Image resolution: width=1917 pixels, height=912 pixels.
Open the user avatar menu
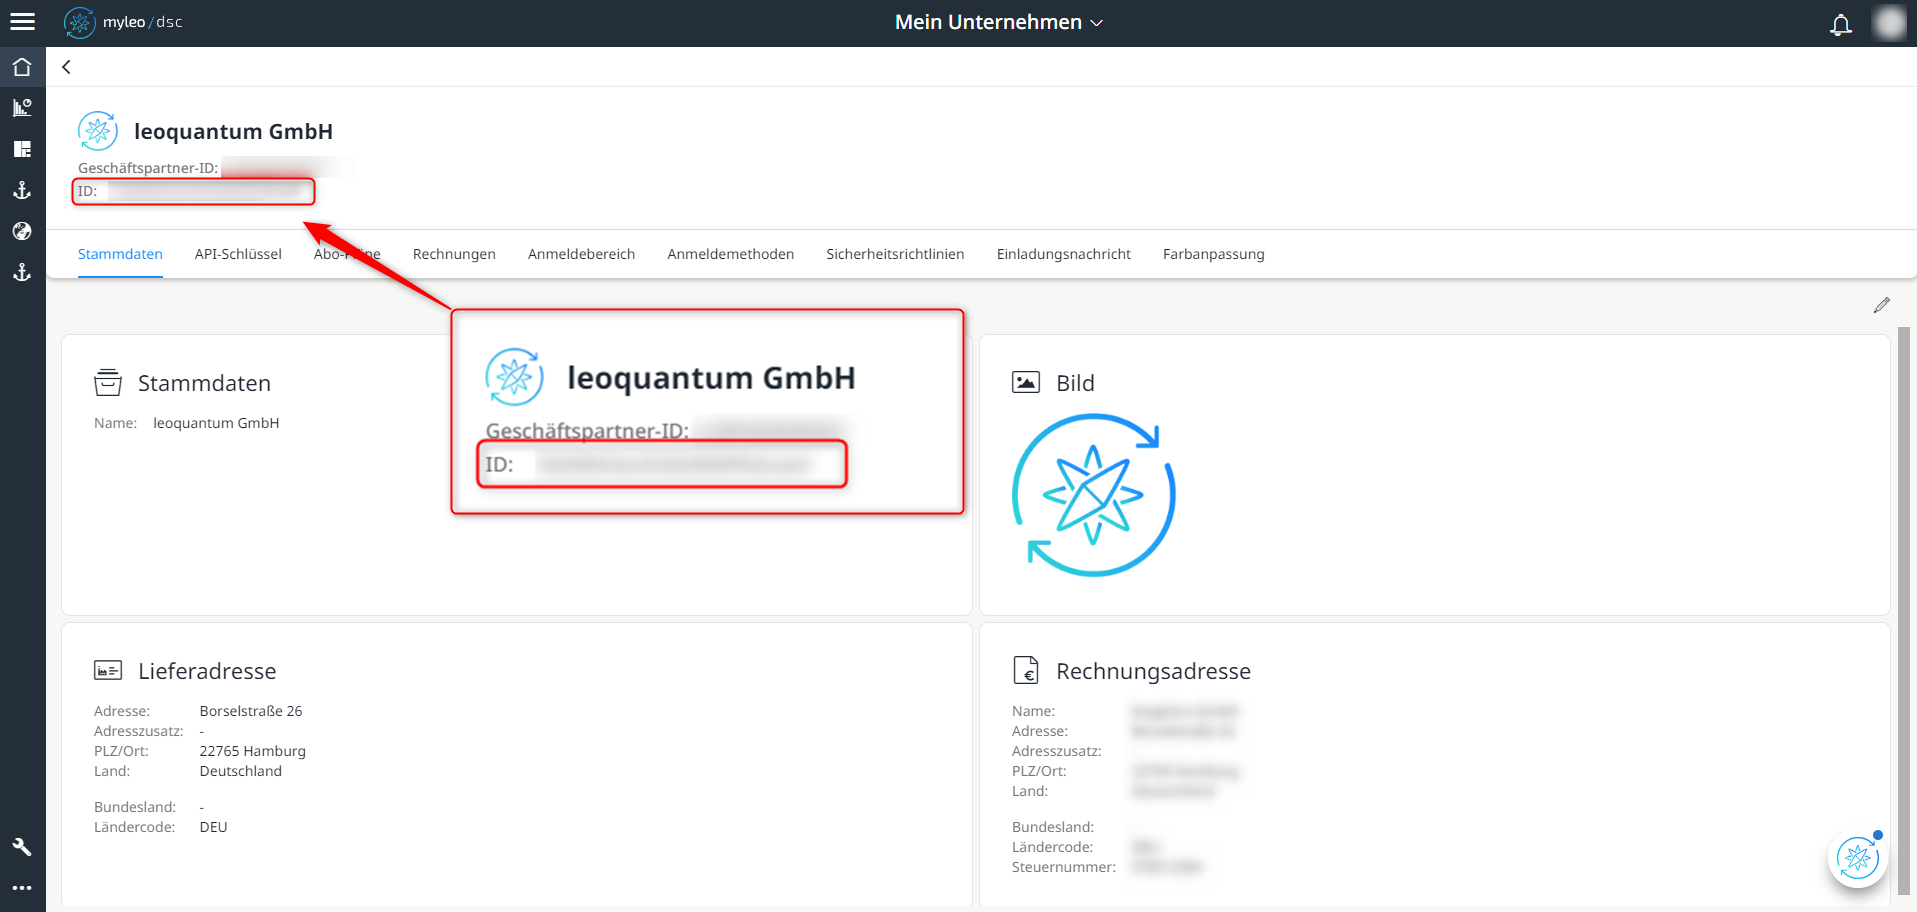click(1889, 22)
